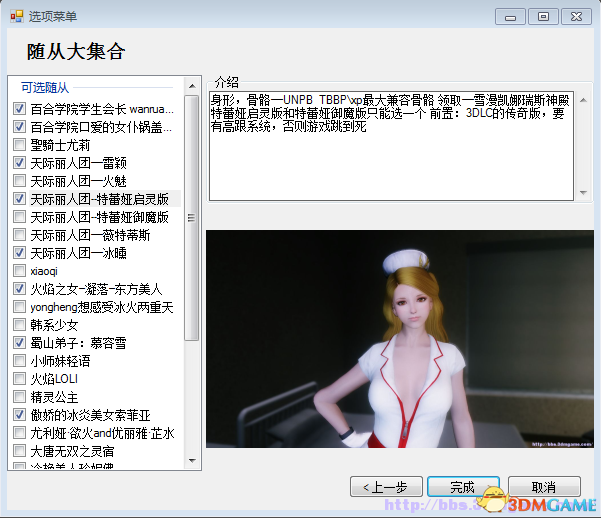The image size is (601, 518).
Task: Minimize the 选项菜单 window
Action: (x=510, y=17)
